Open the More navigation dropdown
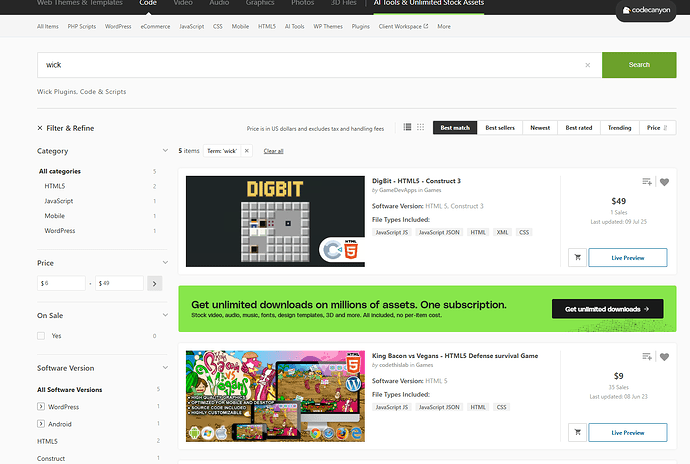The height and width of the screenshot is (464, 690). tap(444, 26)
